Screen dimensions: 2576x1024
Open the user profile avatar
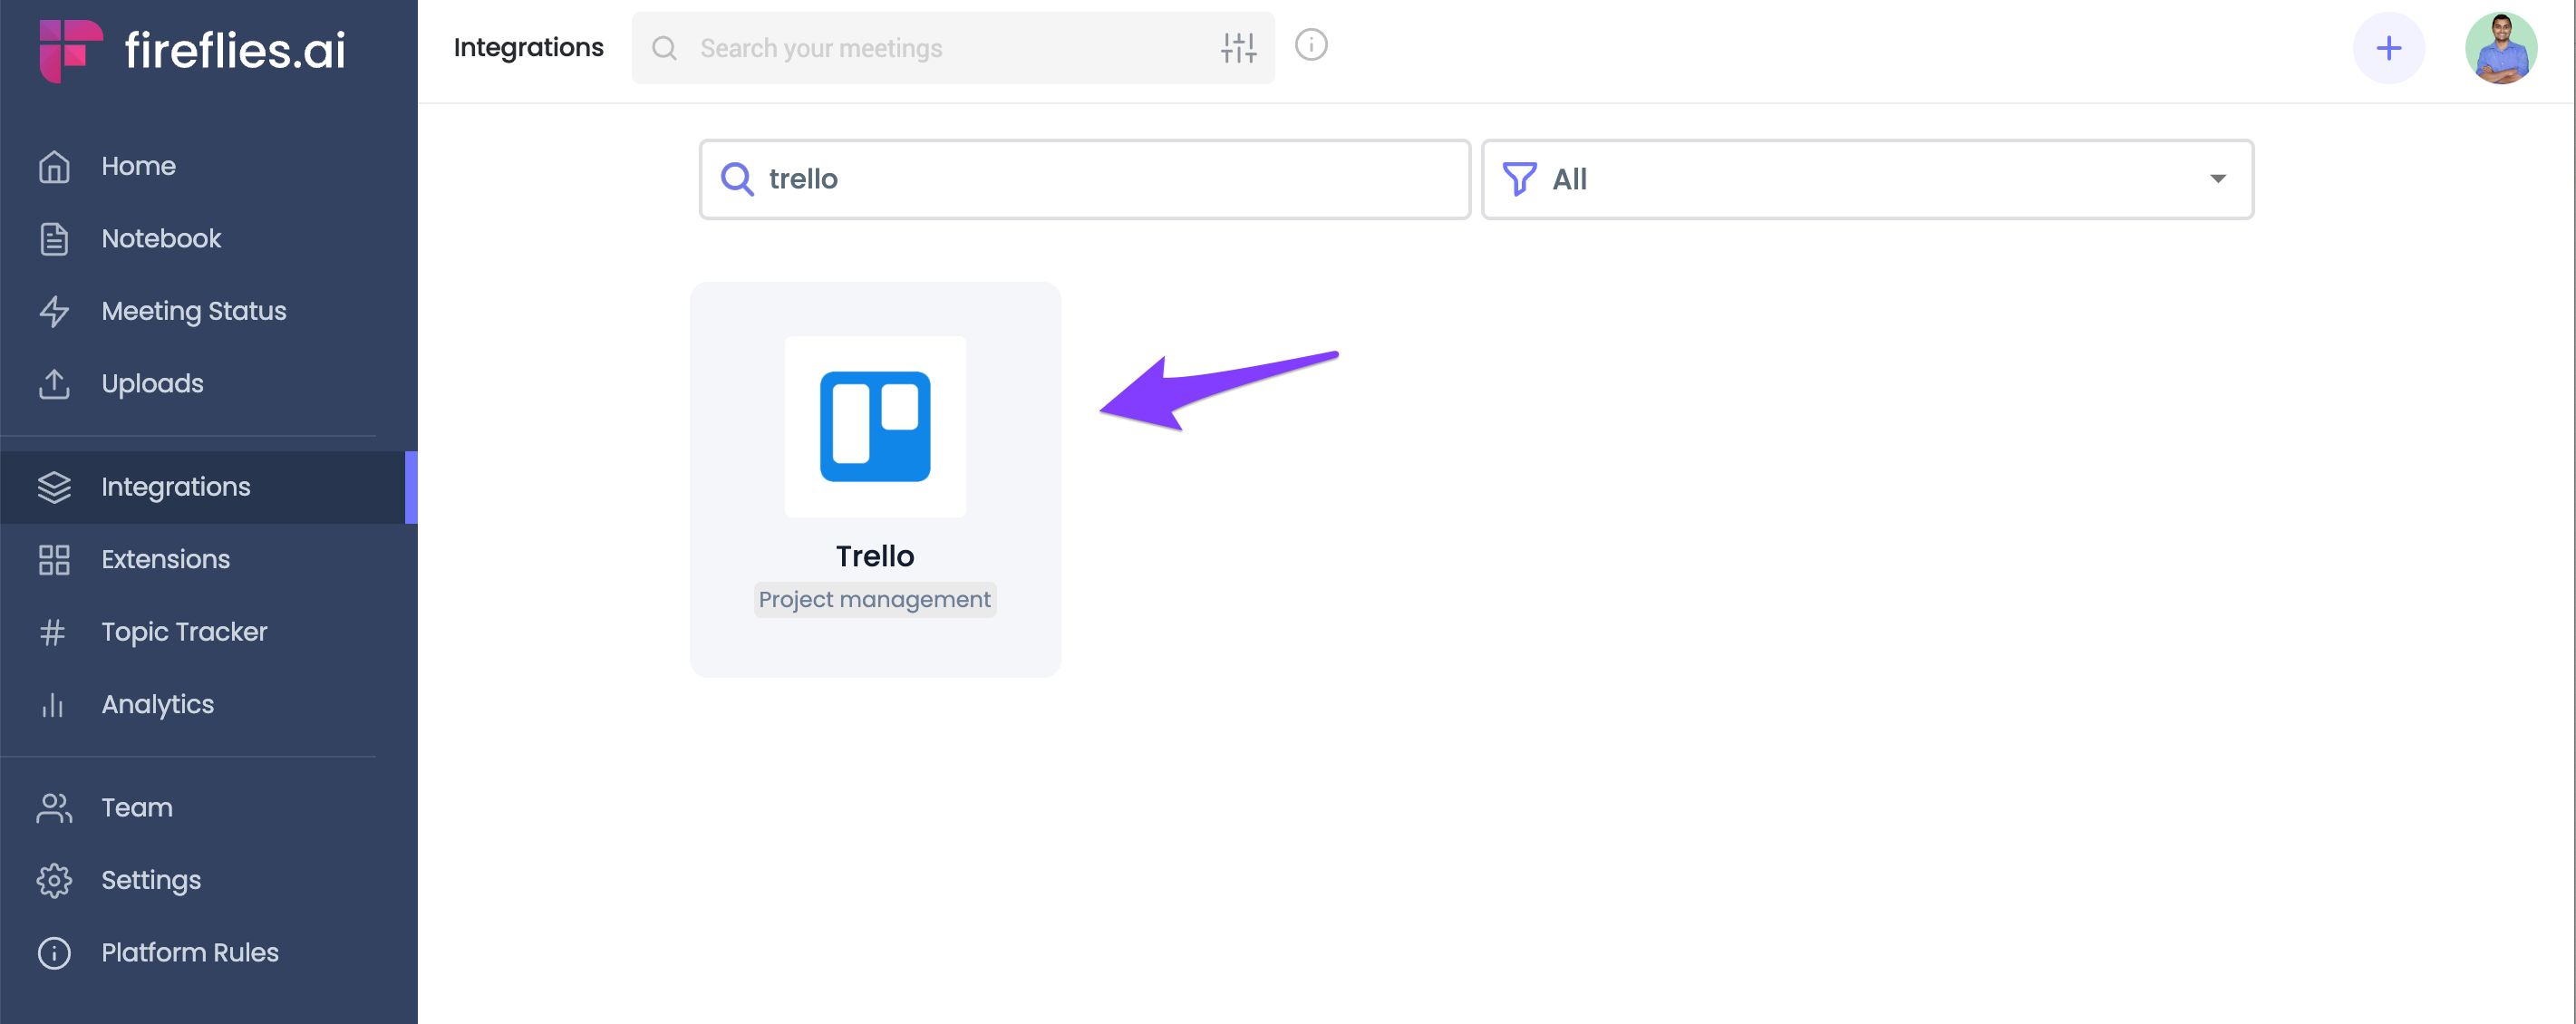[x=2501, y=48]
